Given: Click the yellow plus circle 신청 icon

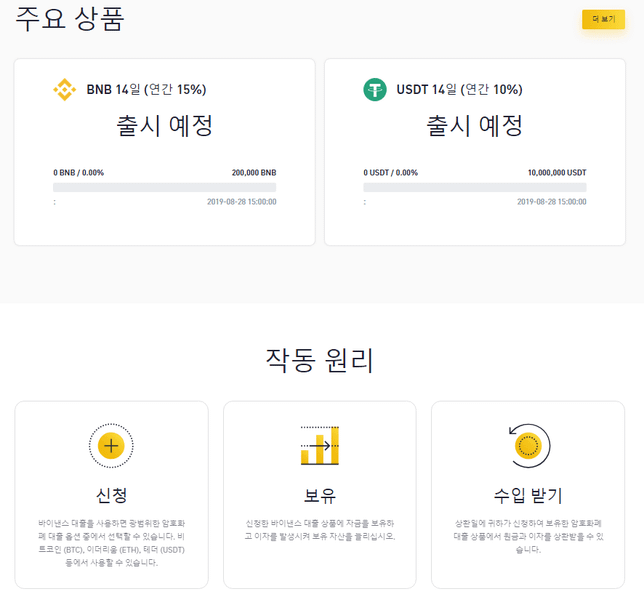Looking at the screenshot, I should pos(111,446).
